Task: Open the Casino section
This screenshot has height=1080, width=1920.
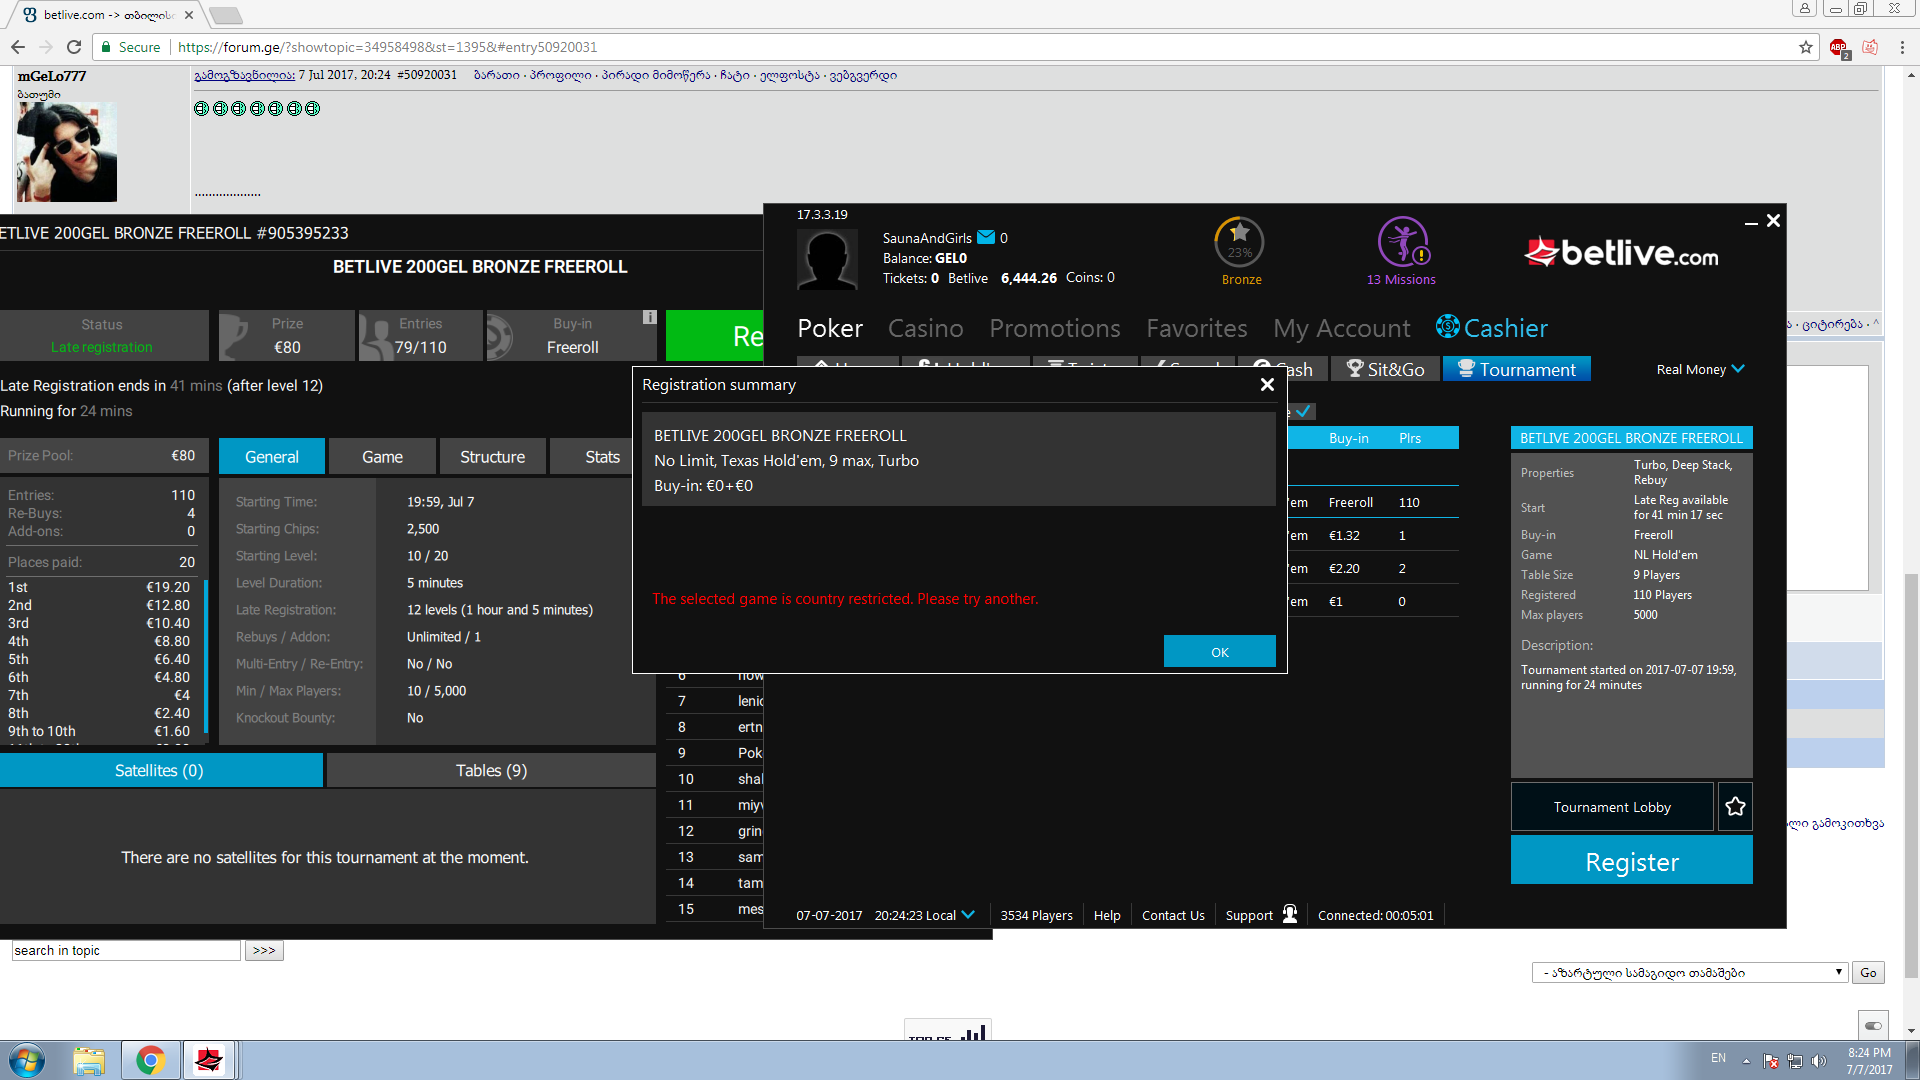Action: [x=925, y=328]
